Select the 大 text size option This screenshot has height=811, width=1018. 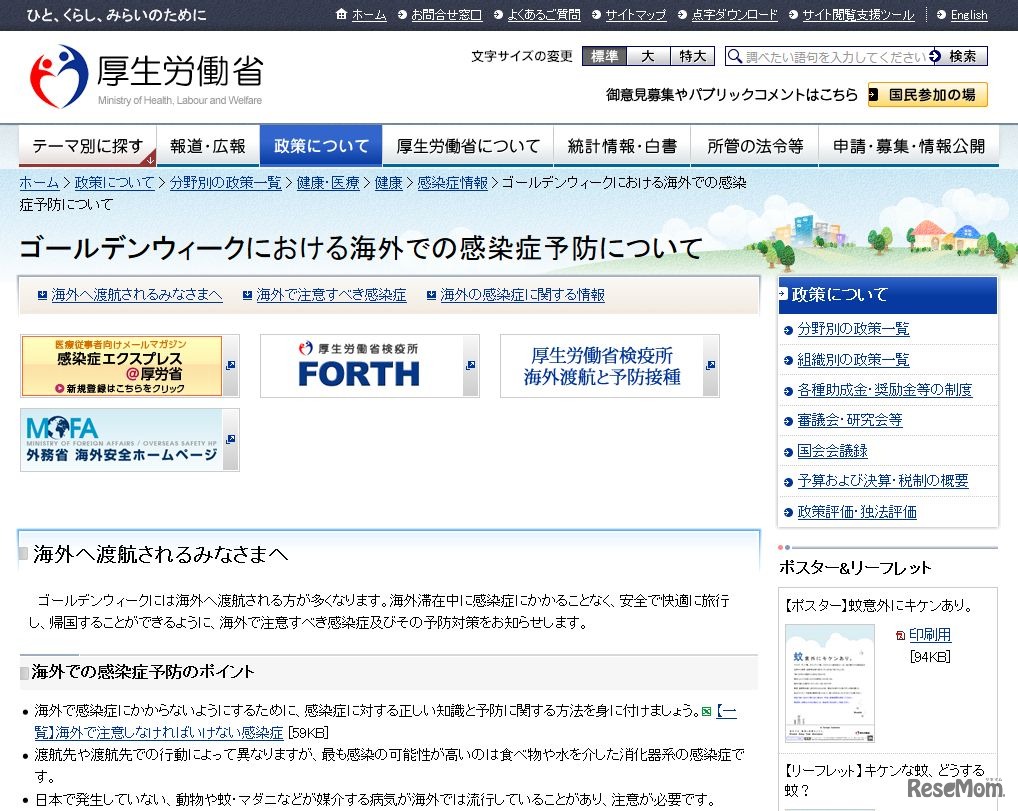click(650, 57)
